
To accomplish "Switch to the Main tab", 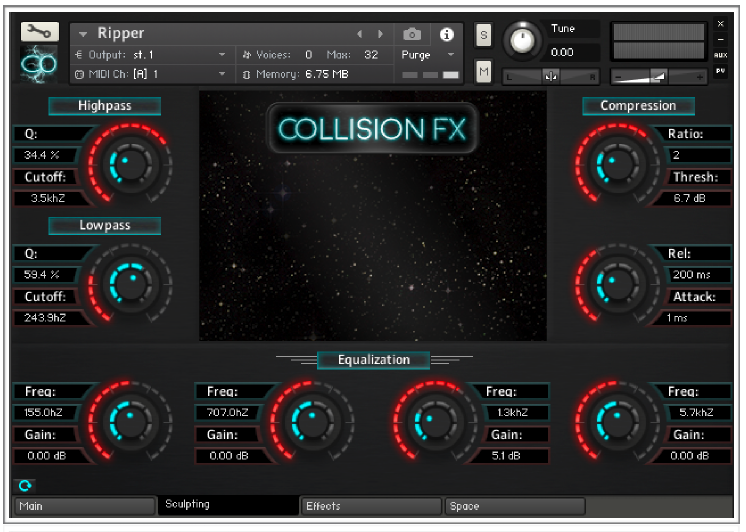I will pos(83,506).
